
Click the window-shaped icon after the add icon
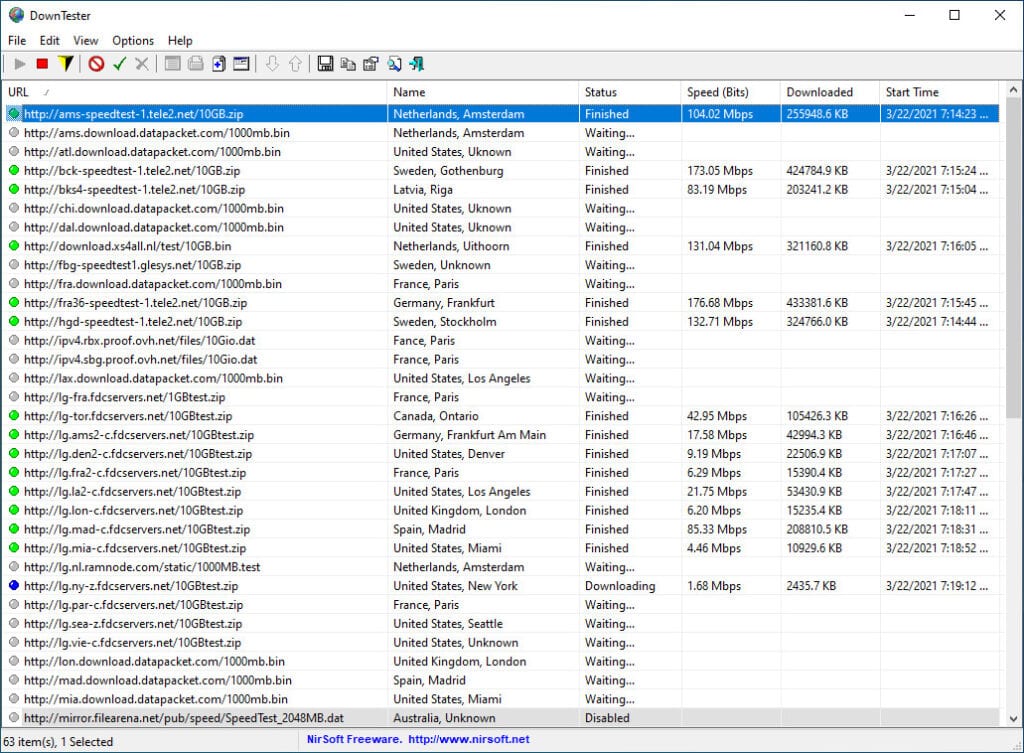pos(241,64)
